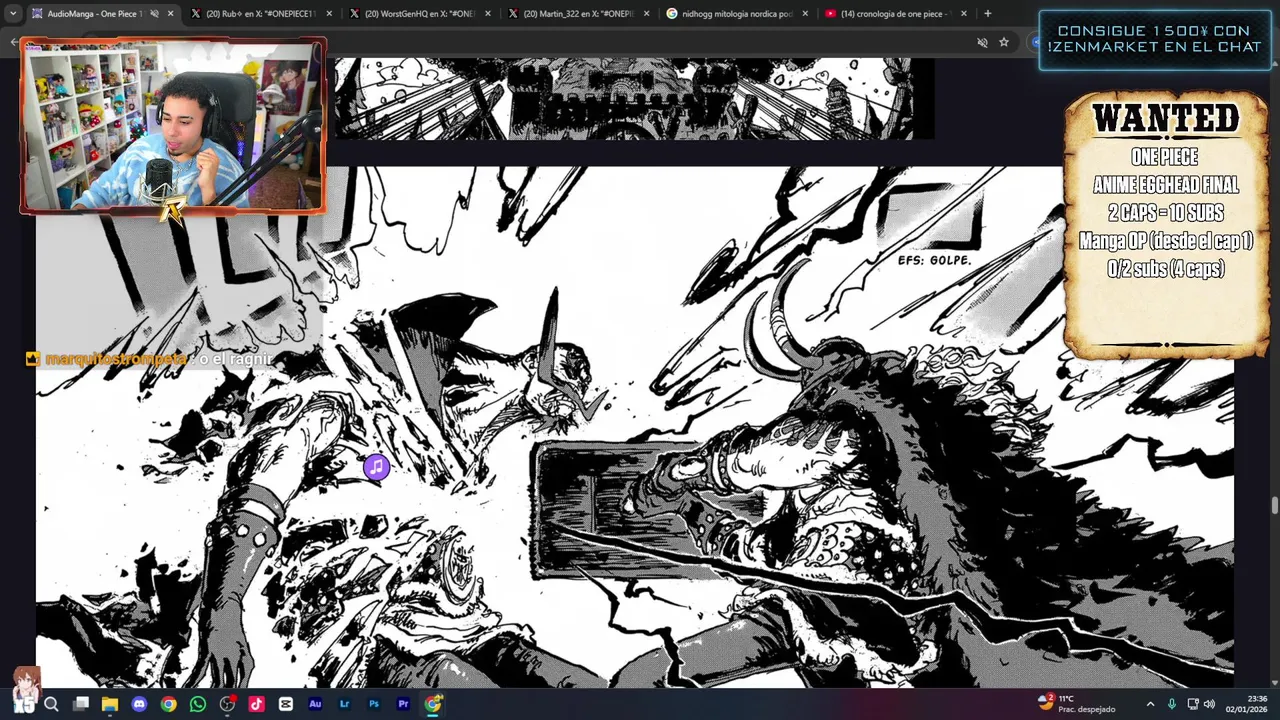The height and width of the screenshot is (720, 1280).
Task: Open File Explorer from the taskbar
Action: (110, 704)
